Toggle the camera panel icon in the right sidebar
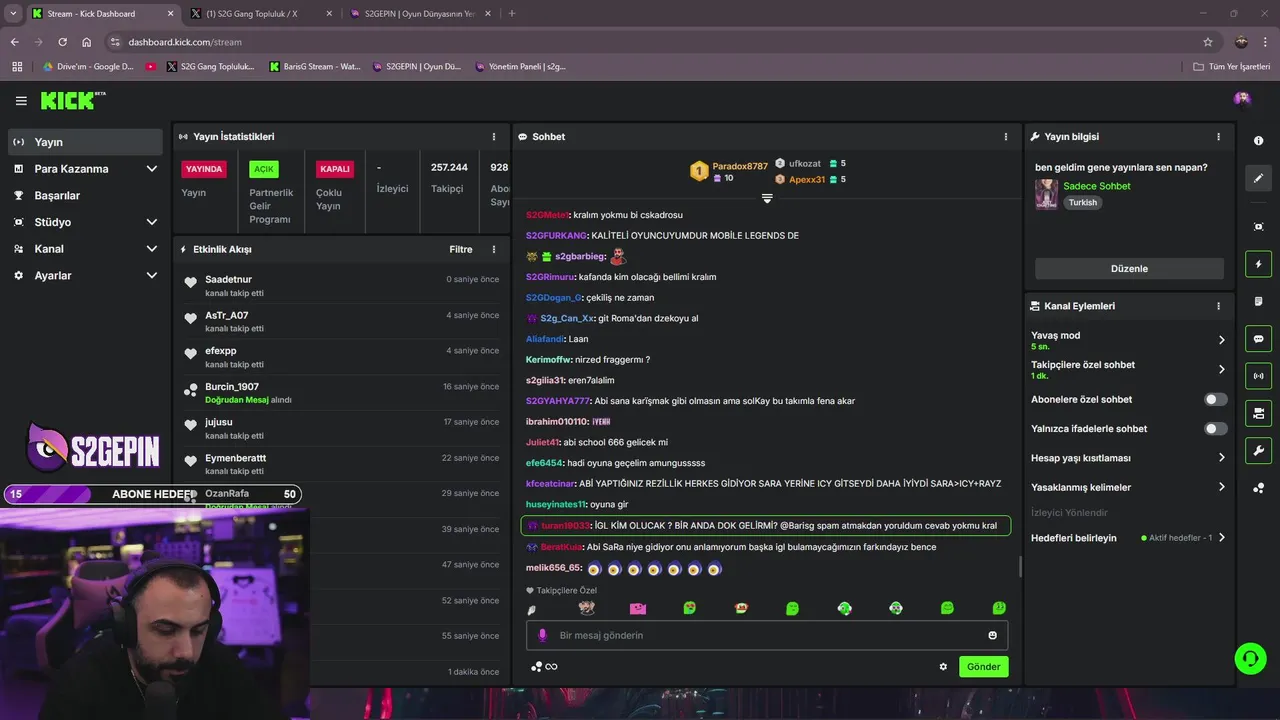The width and height of the screenshot is (1280, 720). pos(1258,413)
